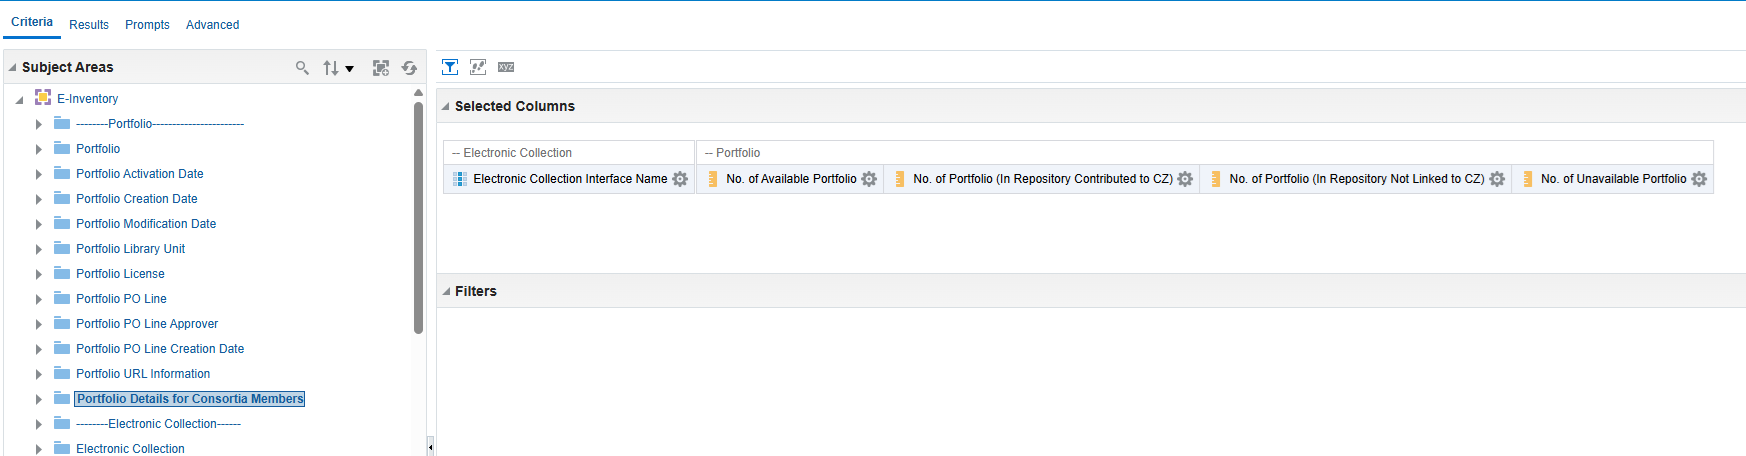1746x456 pixels.
Task: Open gear menu for No. of Unavailable Portfolio
Action: click(x=1699, y=179)
